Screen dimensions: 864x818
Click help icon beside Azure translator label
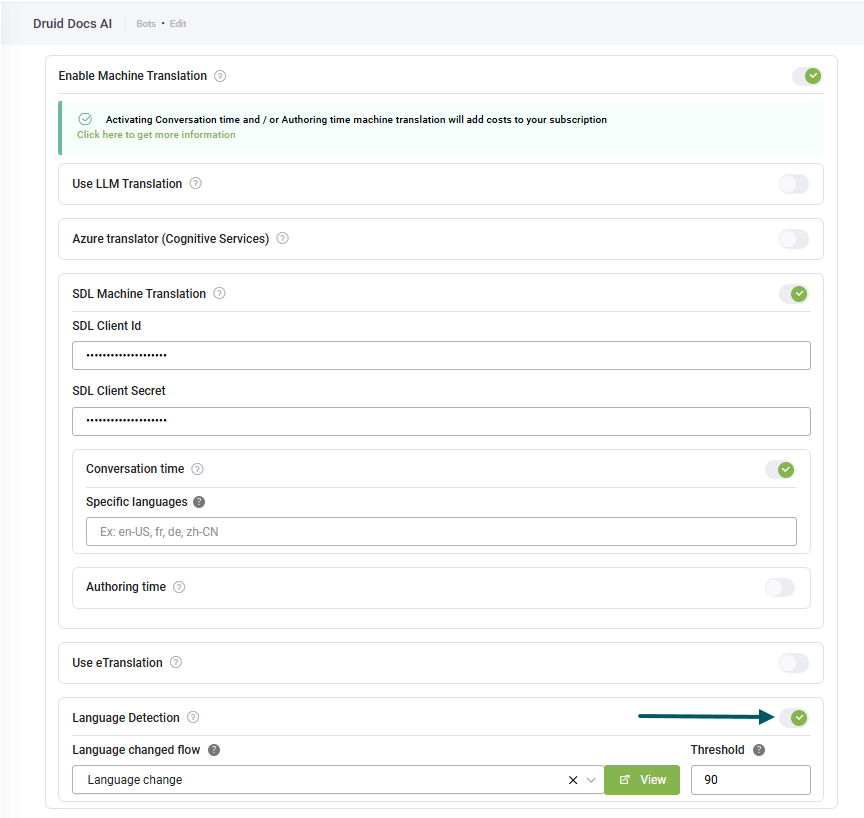[x=283, y=239]
